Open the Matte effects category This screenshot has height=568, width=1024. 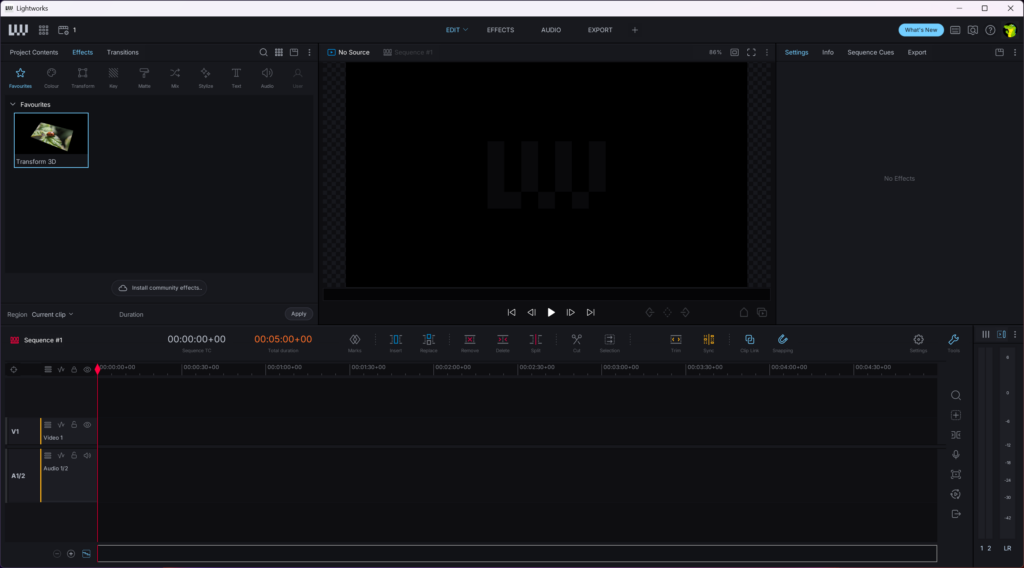144,77
